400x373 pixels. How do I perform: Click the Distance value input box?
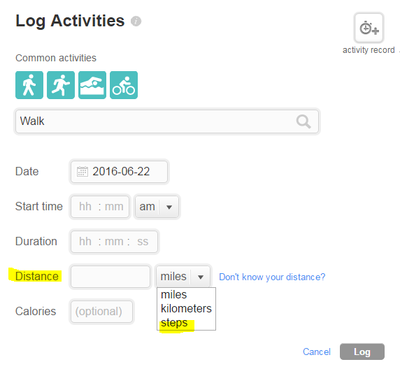click(x=110, y=277)
